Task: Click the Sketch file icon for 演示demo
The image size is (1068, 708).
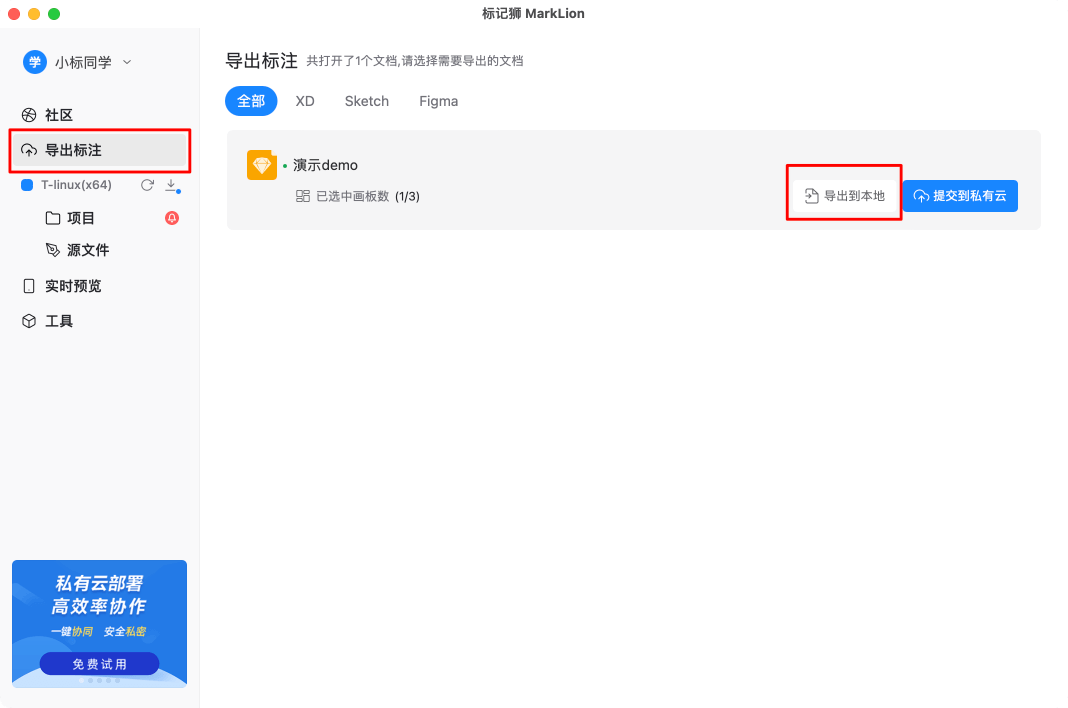Action: [x=262, y=165]
